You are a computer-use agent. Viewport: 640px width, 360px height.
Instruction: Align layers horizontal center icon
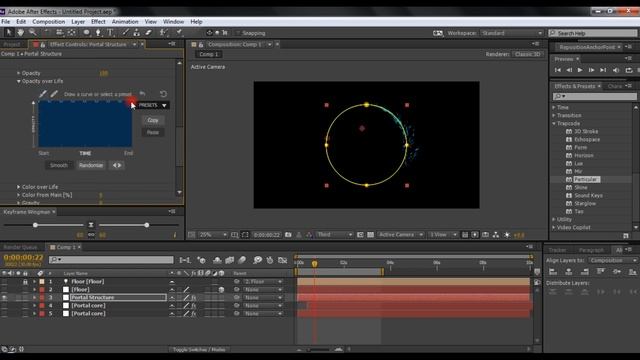tap(569, 271)
